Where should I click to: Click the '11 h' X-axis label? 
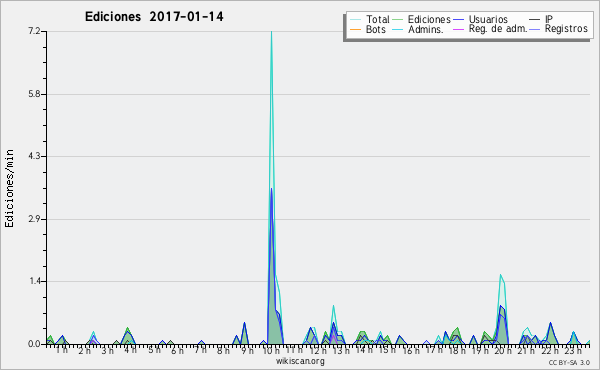pyautogui.click(x=294, y=350)
